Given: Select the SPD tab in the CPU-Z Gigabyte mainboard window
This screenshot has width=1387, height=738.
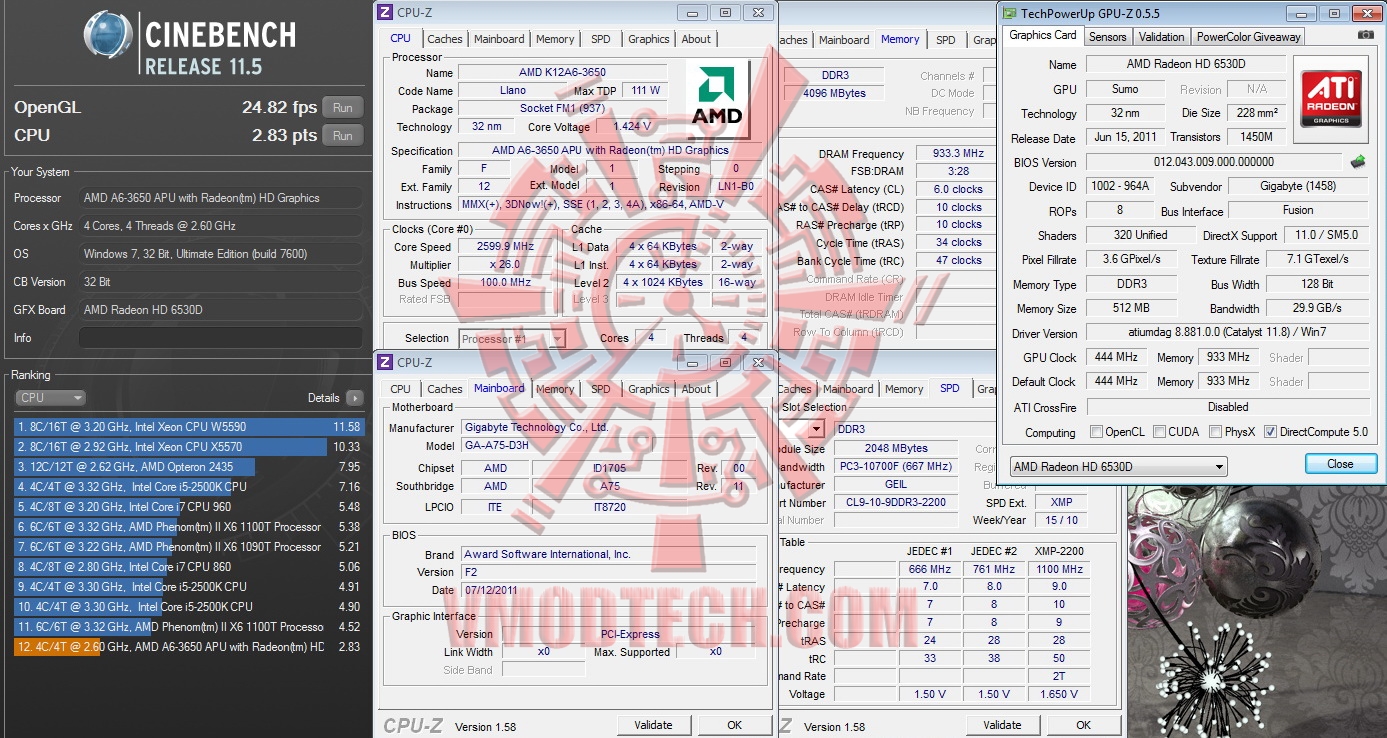Looking at the screenshot, I should pos(600,389).
